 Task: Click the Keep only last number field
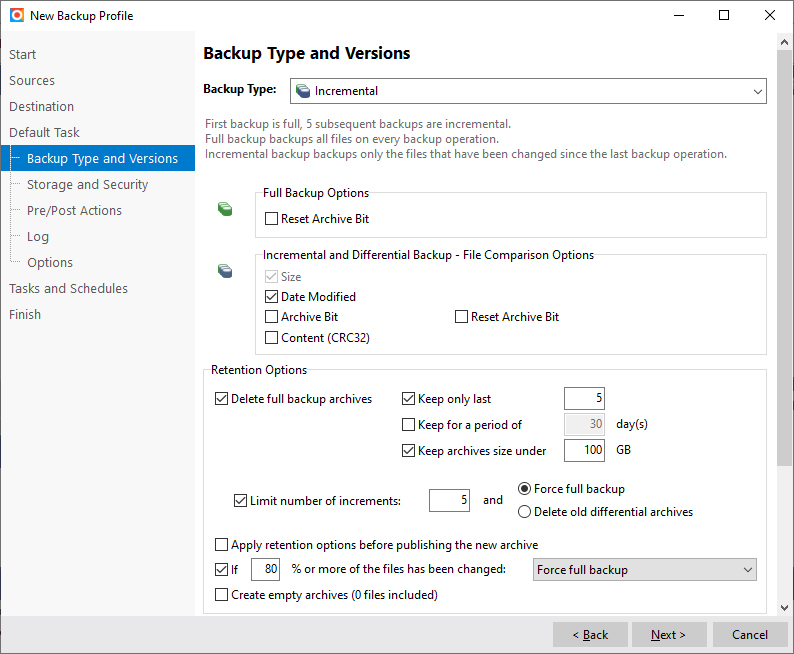(584, 399)
